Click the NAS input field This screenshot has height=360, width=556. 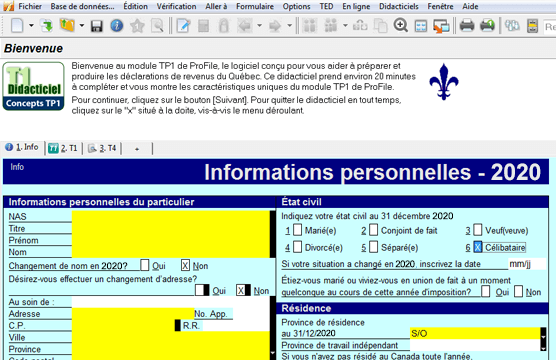(171, 216)
